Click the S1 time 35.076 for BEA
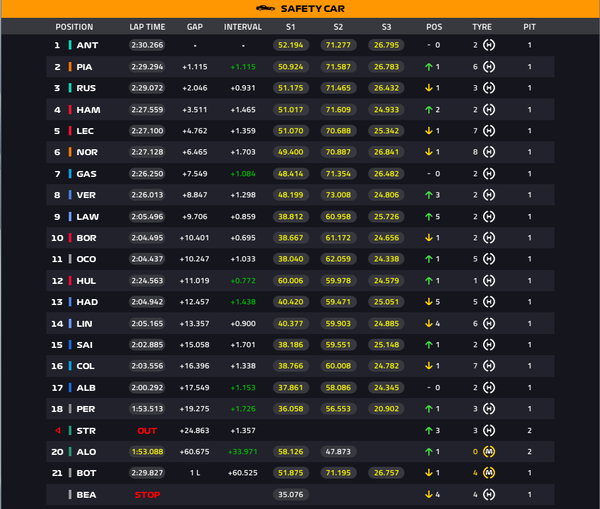 coord(290,494)
